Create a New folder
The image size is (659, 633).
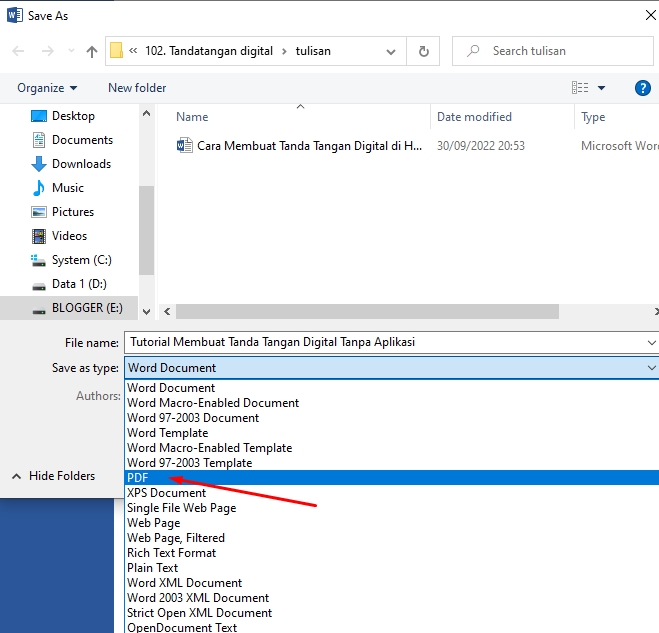(x=137, y=88)
